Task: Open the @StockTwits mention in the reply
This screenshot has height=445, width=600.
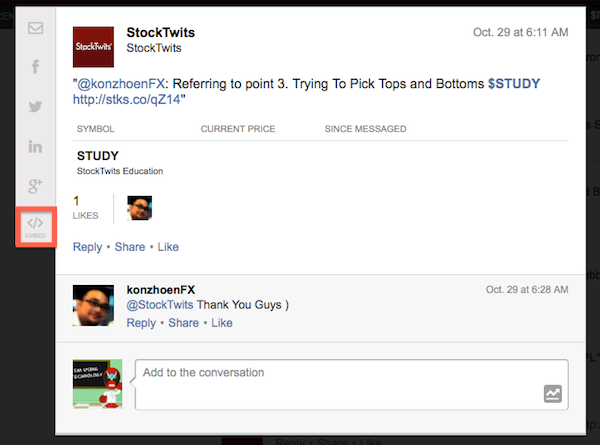Action: point(160,305)
